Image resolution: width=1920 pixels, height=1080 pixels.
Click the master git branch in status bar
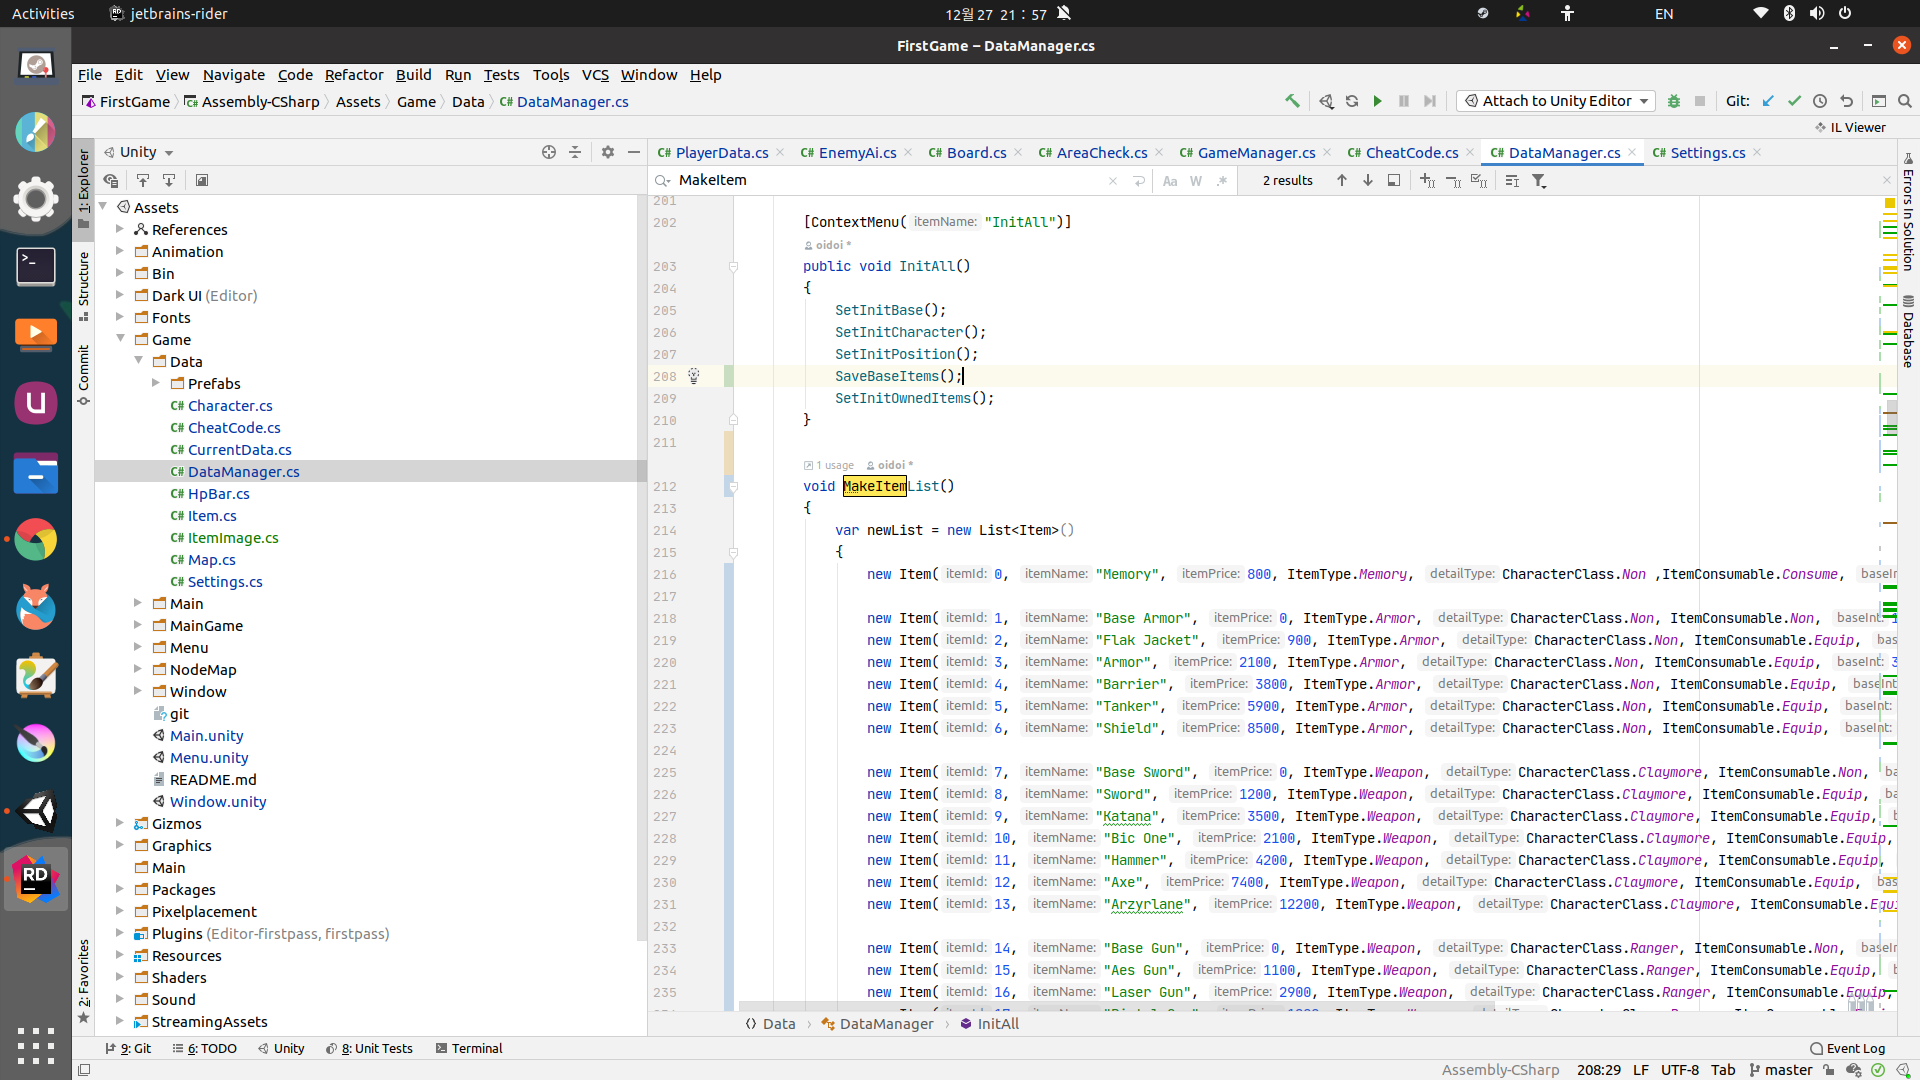[x=1787, y=1070]
